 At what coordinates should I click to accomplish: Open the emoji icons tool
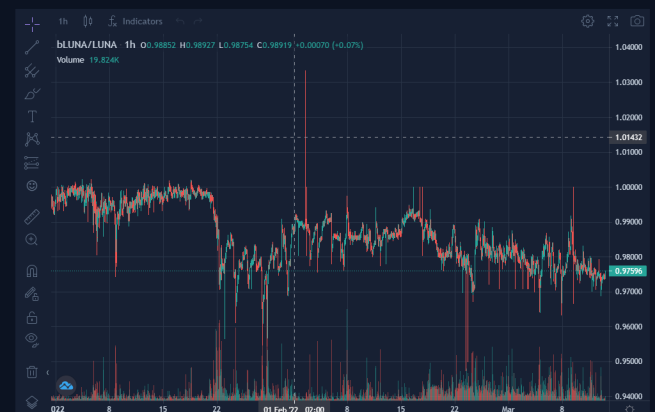(x=32, y=186)
